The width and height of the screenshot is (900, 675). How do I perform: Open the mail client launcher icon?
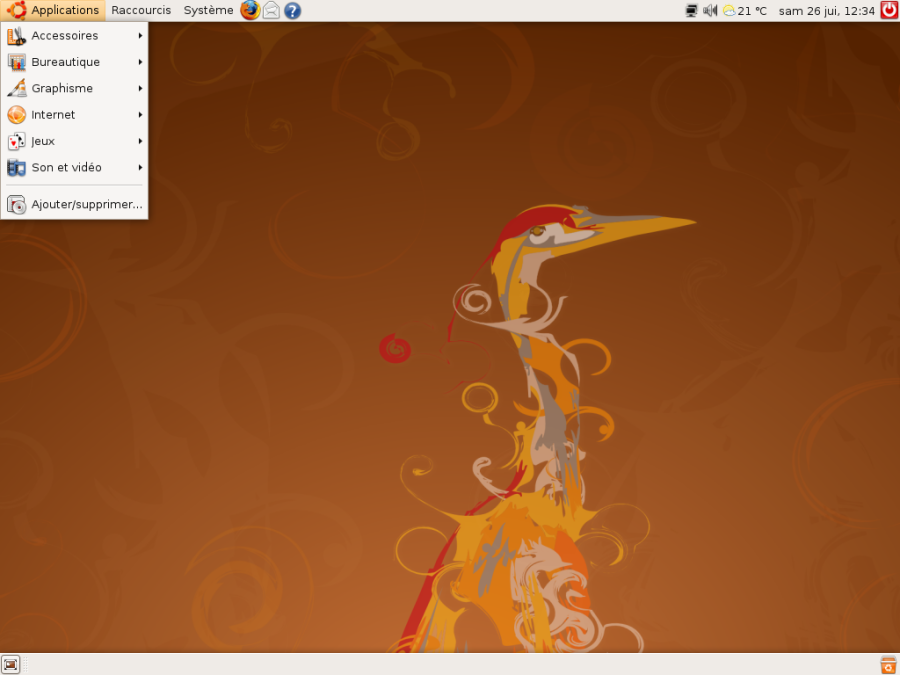pyautogui.click(x=271, y=10)
